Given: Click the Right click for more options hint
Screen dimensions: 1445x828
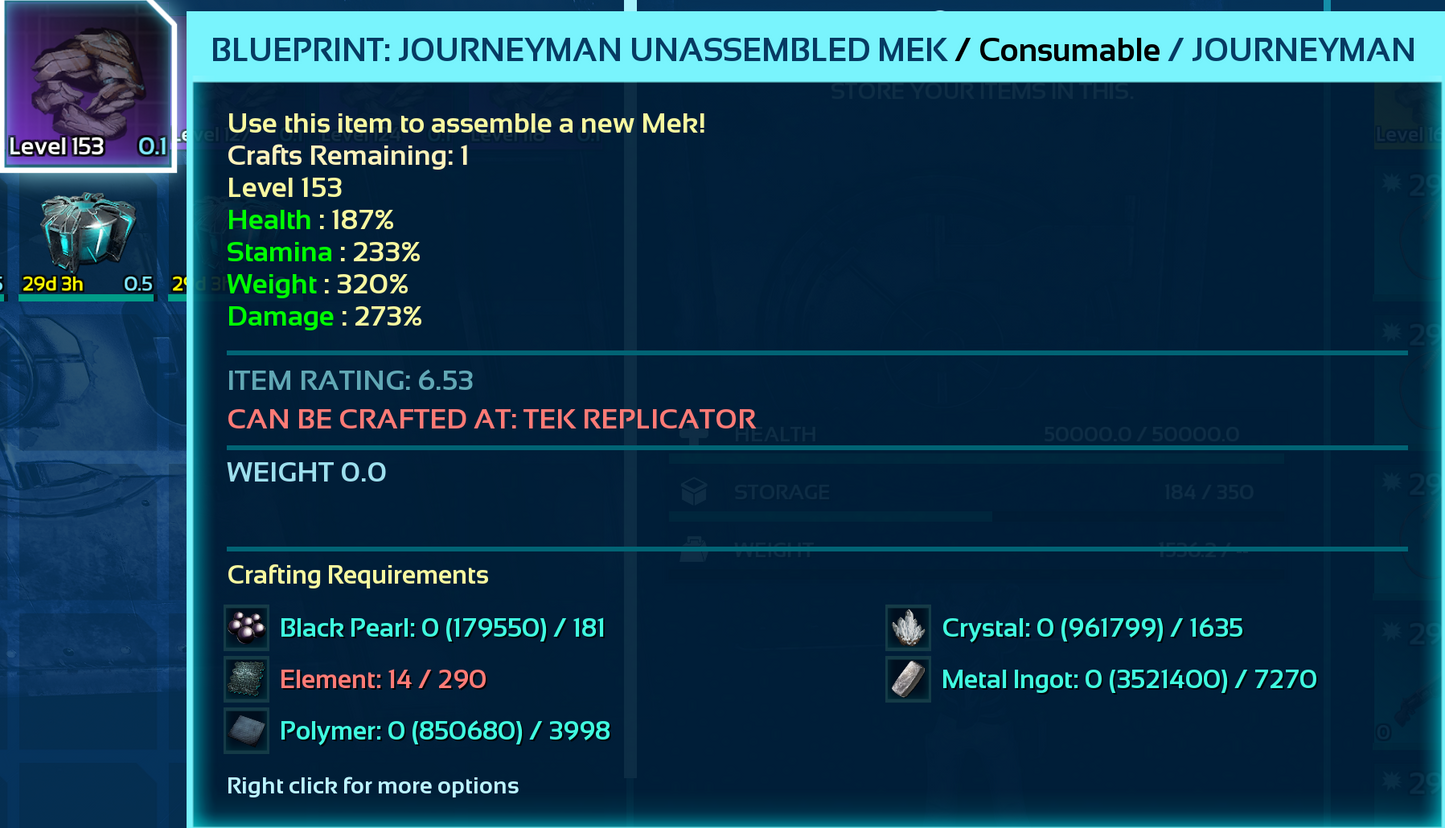Looking at the screenshot, I should [373, 786].
